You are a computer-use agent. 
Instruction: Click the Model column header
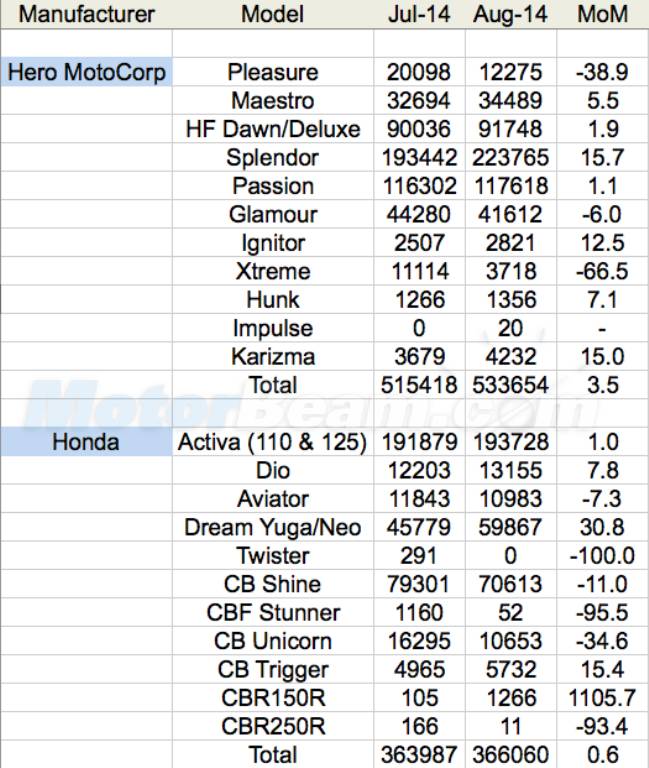[x=272, y=15]
